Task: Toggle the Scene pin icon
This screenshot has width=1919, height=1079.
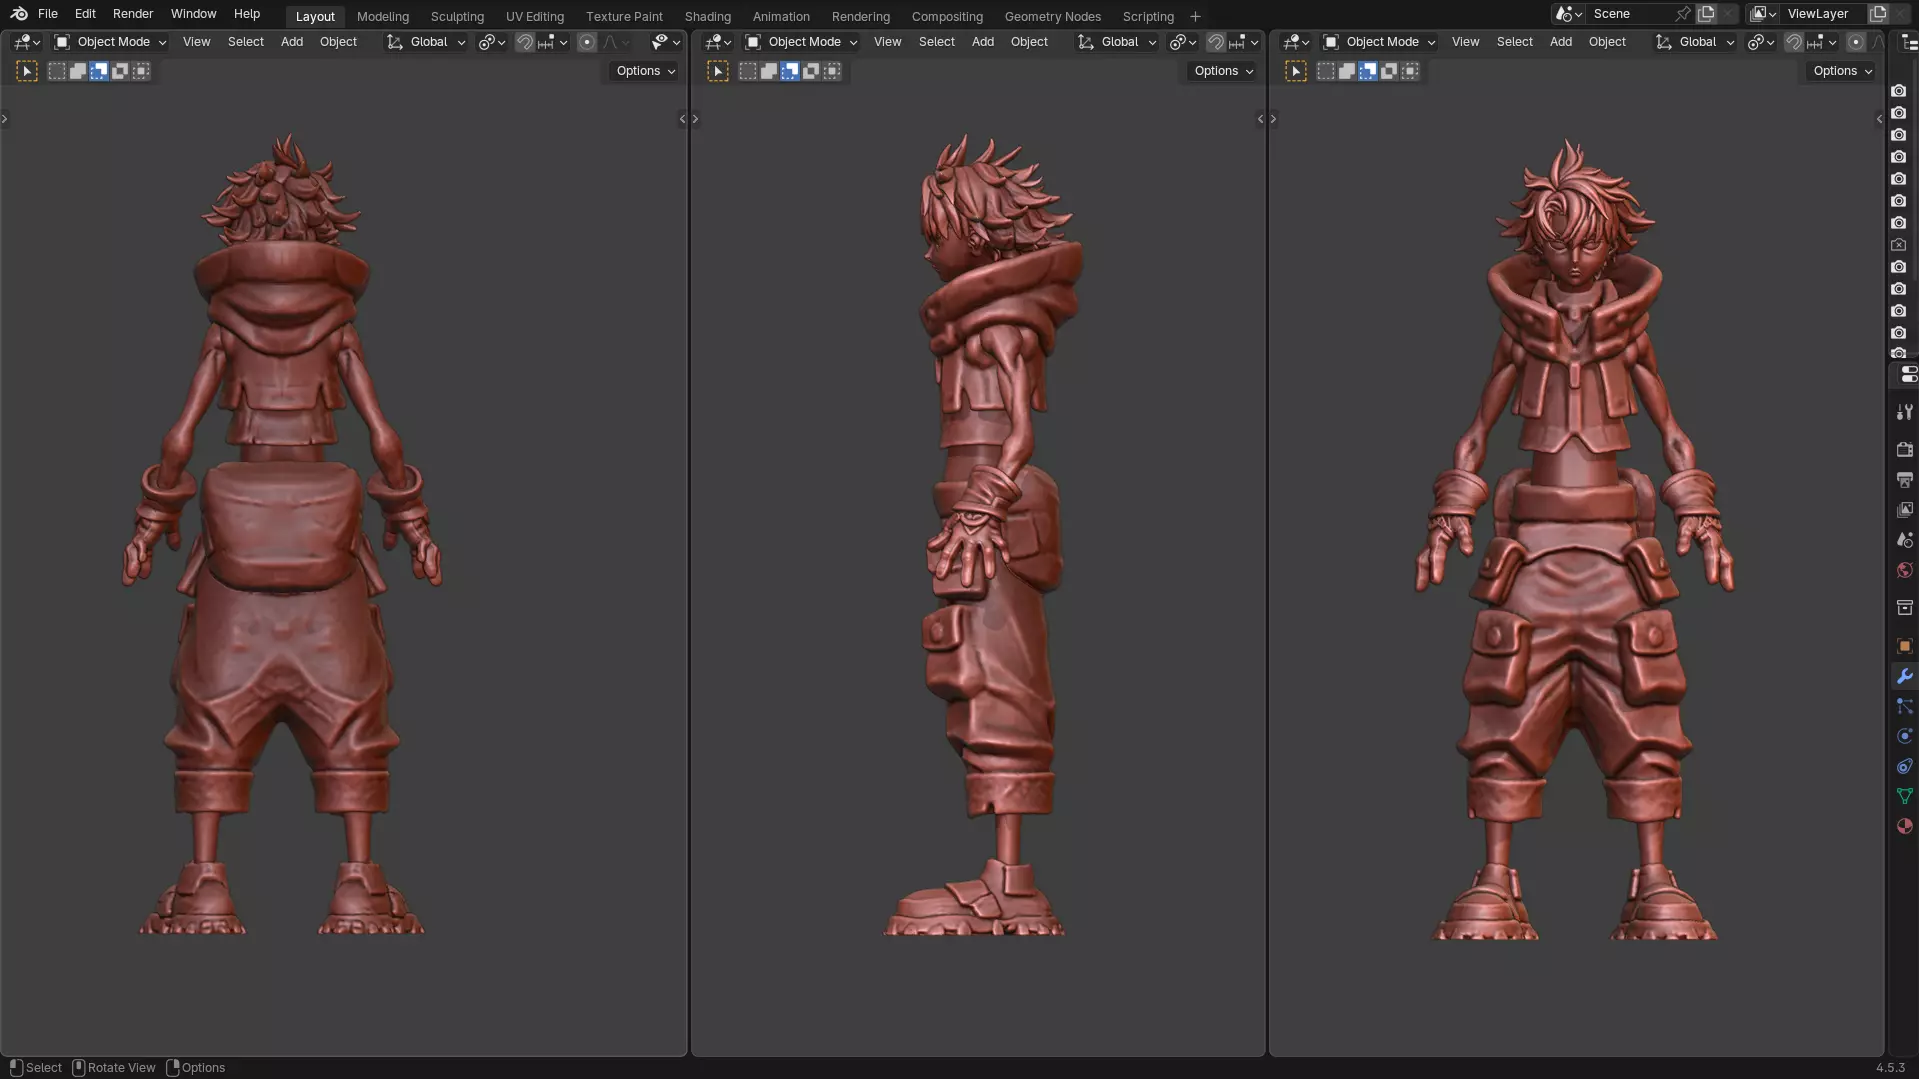Action: (1683, 14)
